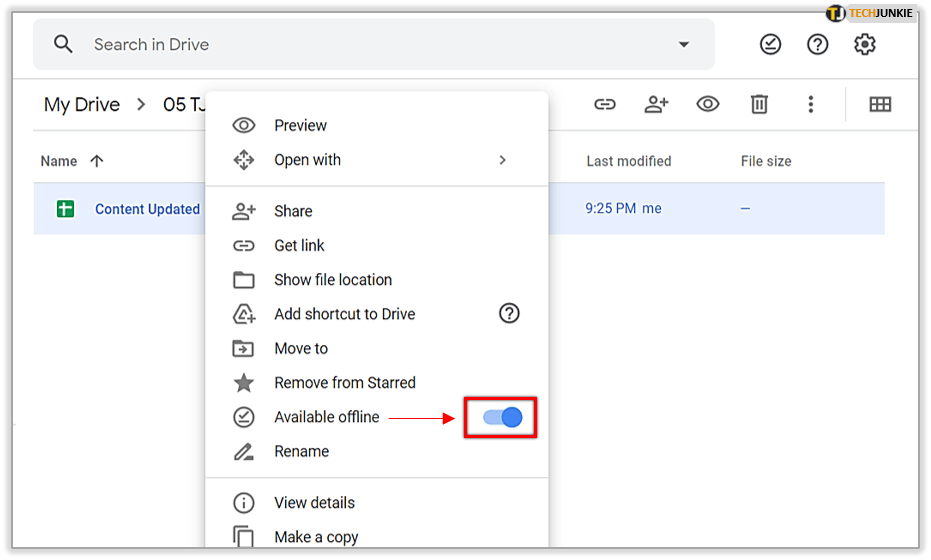Open the Help question mark icon
This screenshot has height=560, width=931.
[818, 44]
